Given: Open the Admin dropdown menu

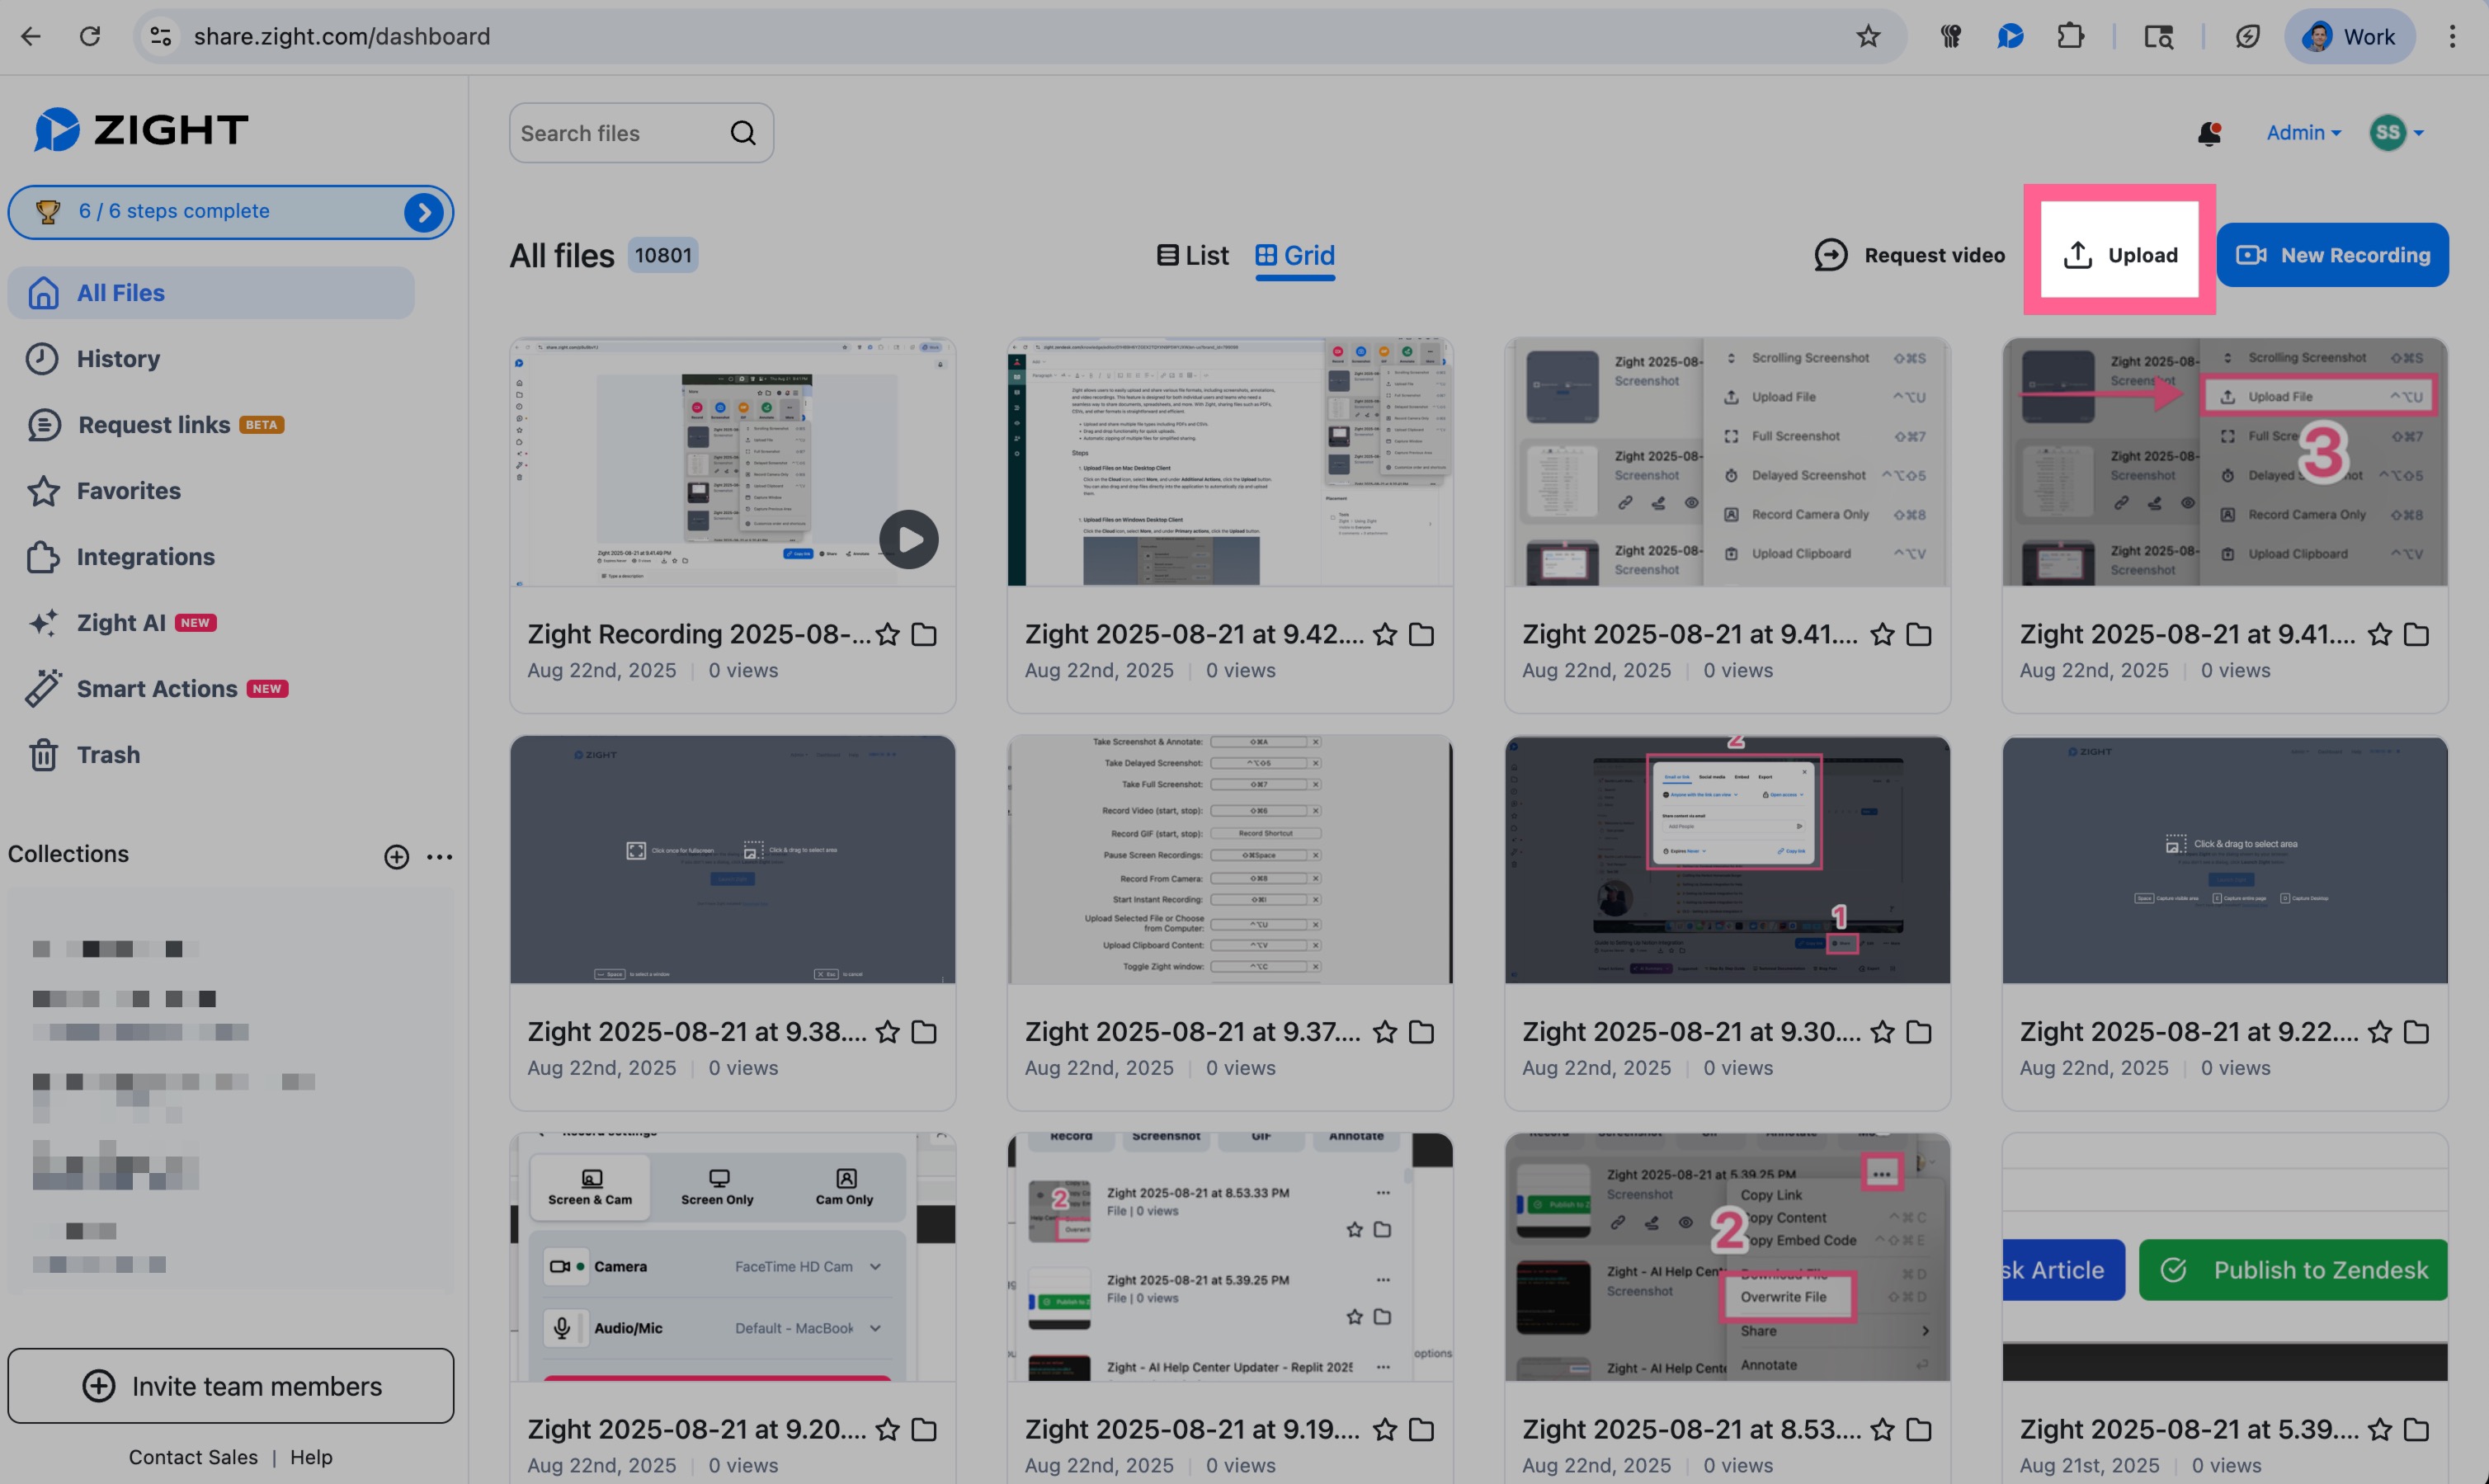Looking at the screenshot, I should pos(2303,133).
